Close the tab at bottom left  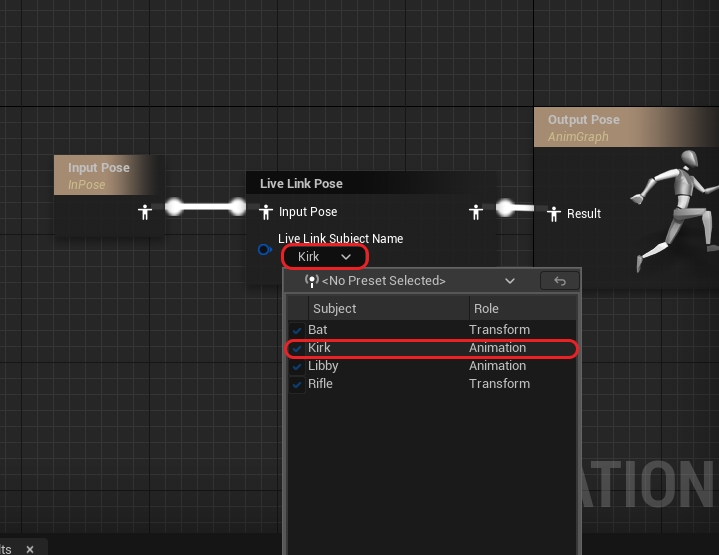[30, 549]
